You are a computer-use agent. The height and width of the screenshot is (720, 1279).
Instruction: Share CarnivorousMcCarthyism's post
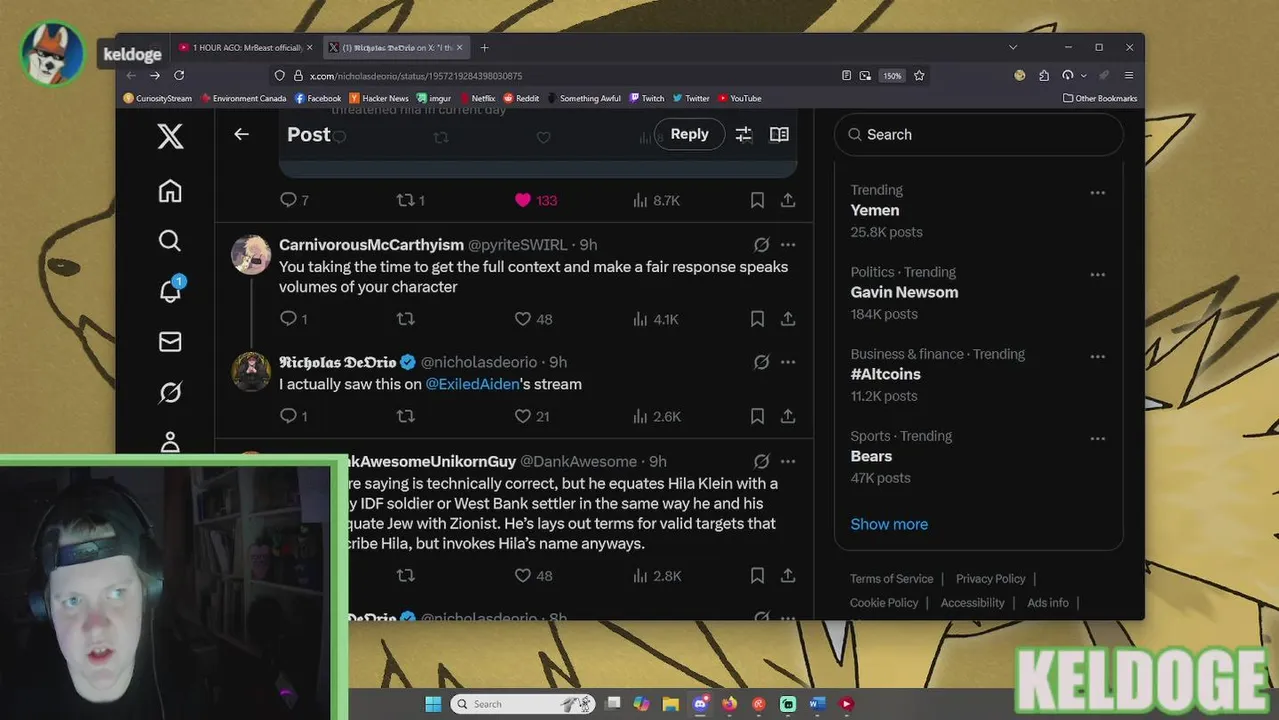pyautogui.click(x=788, y=319)
